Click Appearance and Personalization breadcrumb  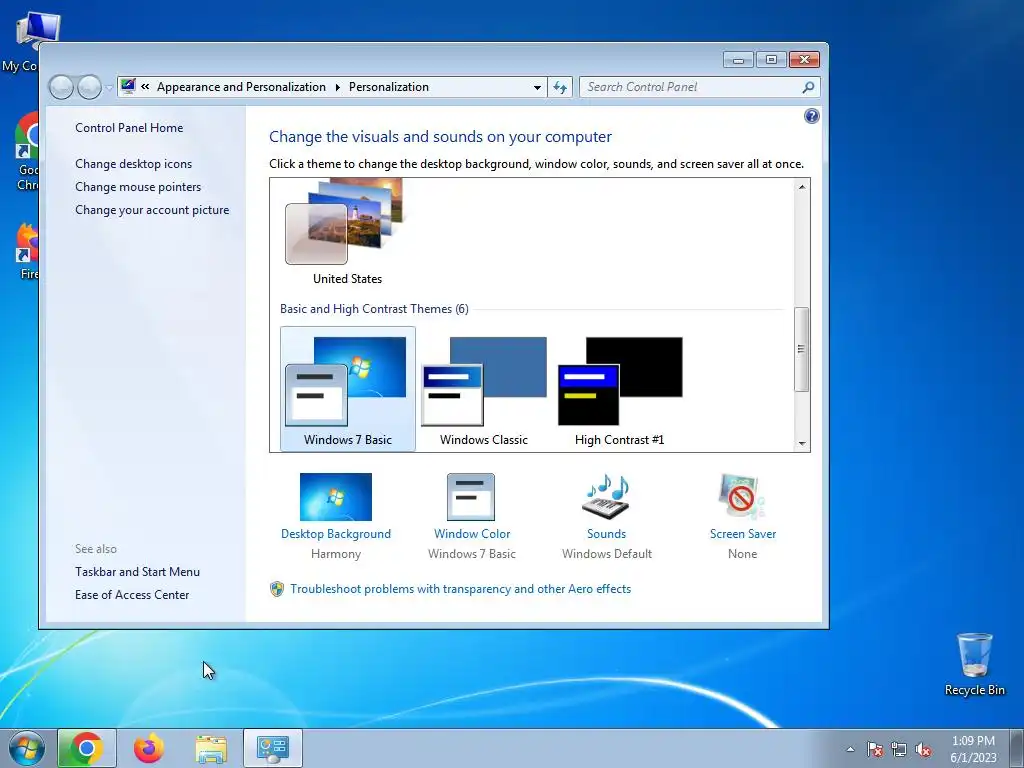[242, 88]
